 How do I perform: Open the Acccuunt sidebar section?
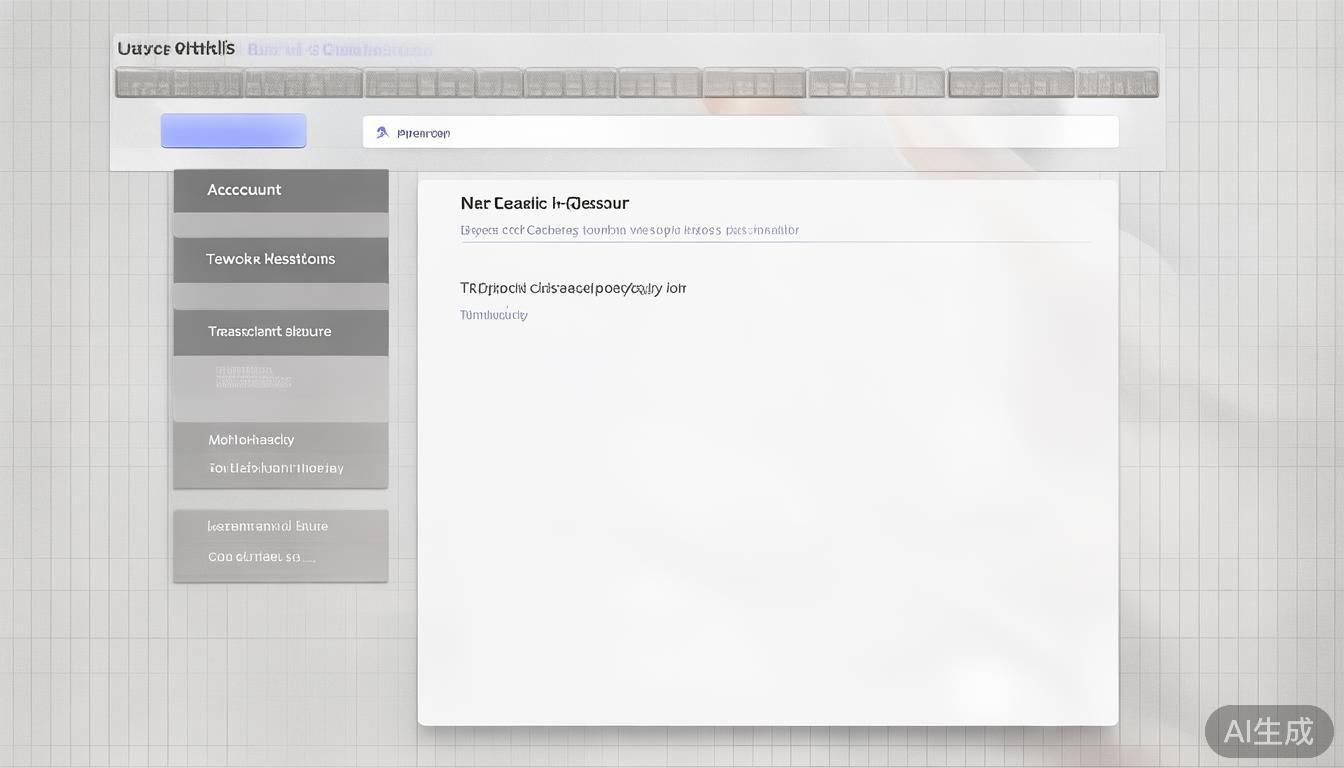[280, 190]
